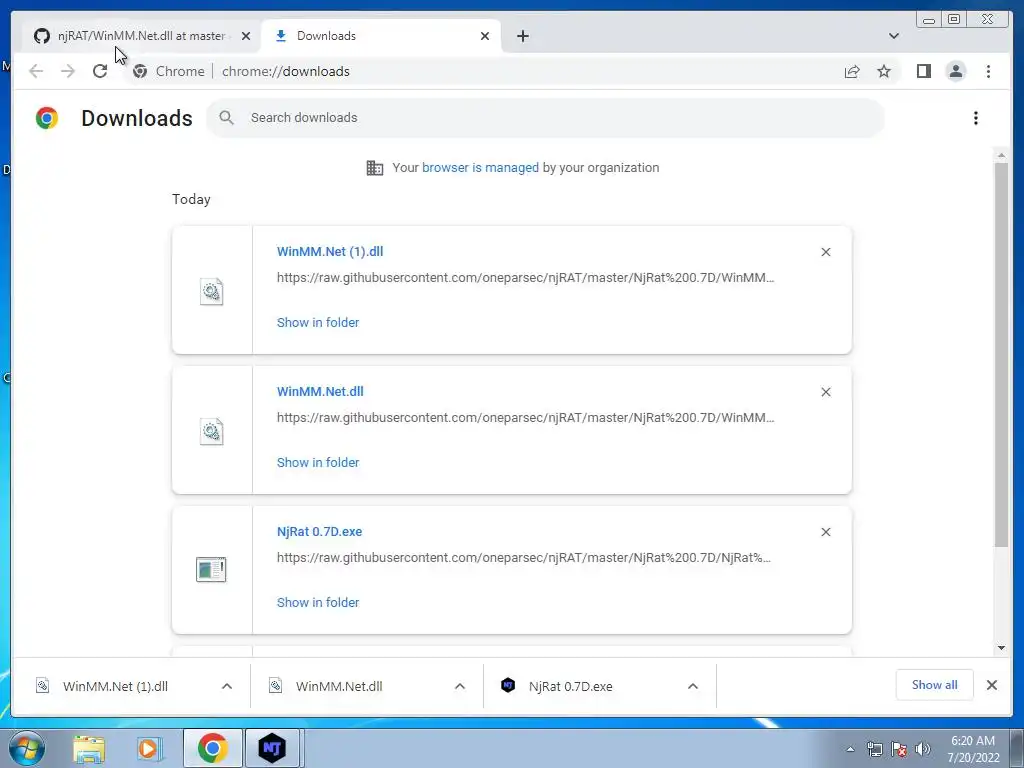The width and height of the screenshot is (1024, 768).
Task: Expand options for NjRat 0.7D.exe shelf item
Action: click(693, 686)
